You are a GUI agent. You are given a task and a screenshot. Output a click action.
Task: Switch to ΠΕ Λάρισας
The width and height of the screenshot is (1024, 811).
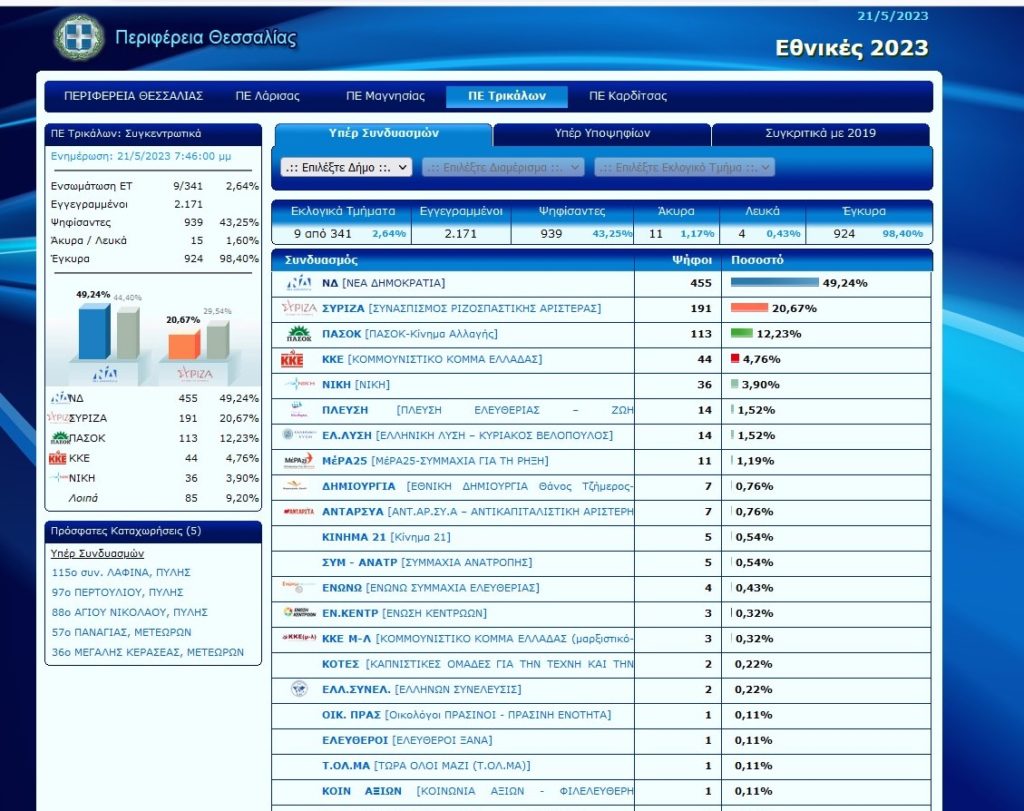click(x=267, y=96)
